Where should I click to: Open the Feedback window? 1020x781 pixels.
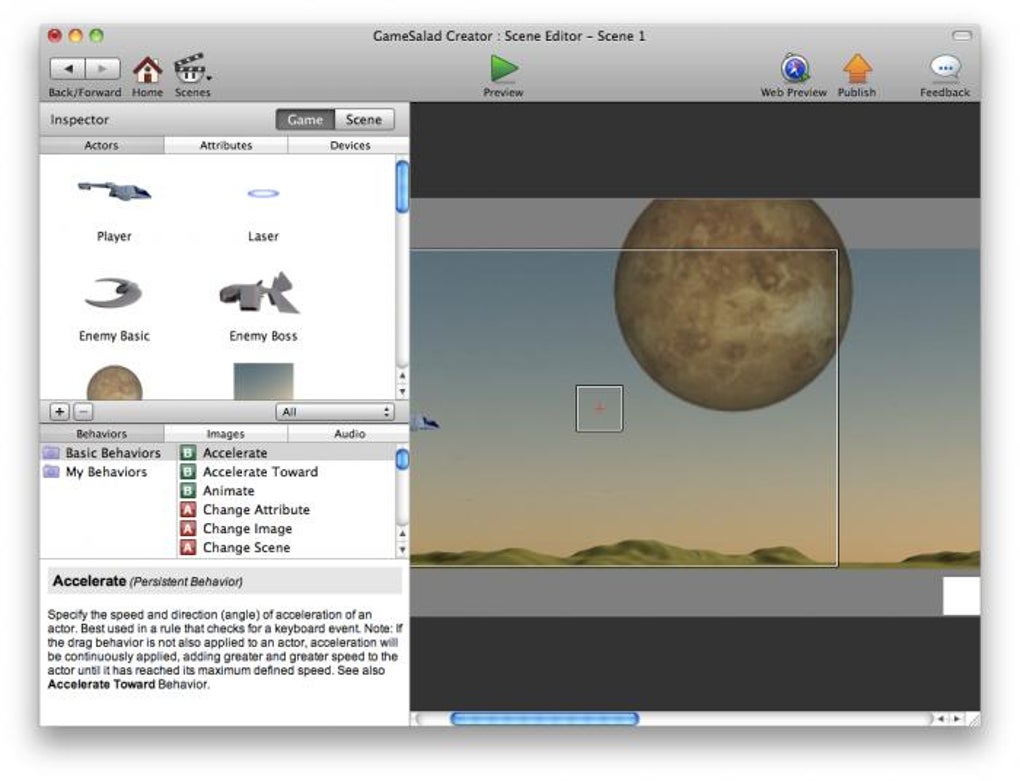coord(944,70)
